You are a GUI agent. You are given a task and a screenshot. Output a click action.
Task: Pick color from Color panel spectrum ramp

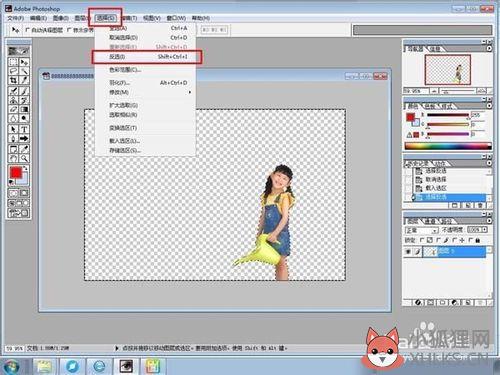[x=448, y=146]
